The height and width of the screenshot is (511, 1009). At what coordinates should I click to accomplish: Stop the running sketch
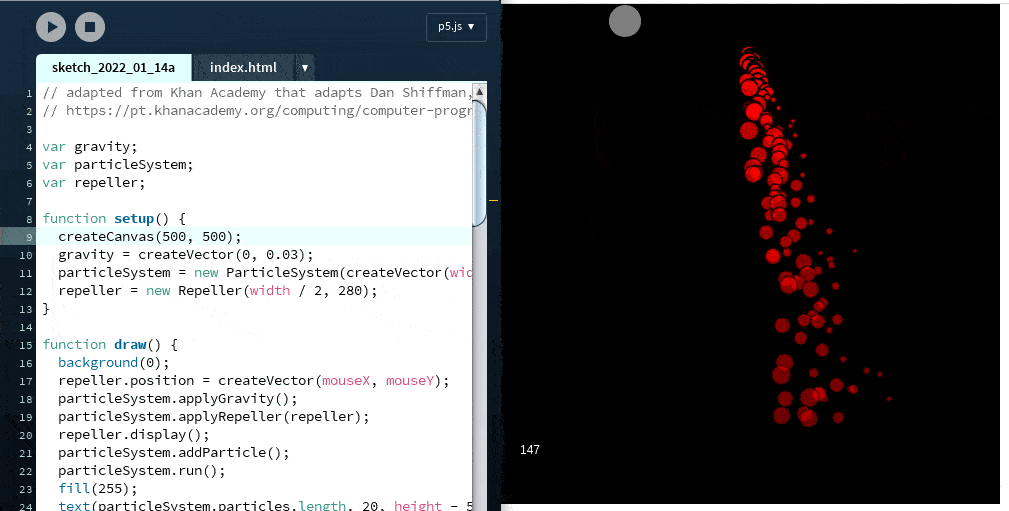click(89, 27)
